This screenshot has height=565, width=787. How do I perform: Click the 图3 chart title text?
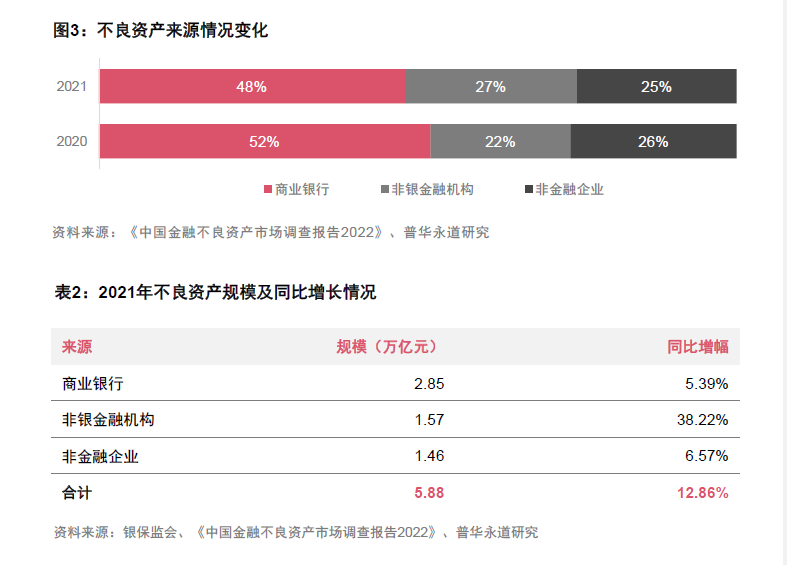(x=161, y=30)
